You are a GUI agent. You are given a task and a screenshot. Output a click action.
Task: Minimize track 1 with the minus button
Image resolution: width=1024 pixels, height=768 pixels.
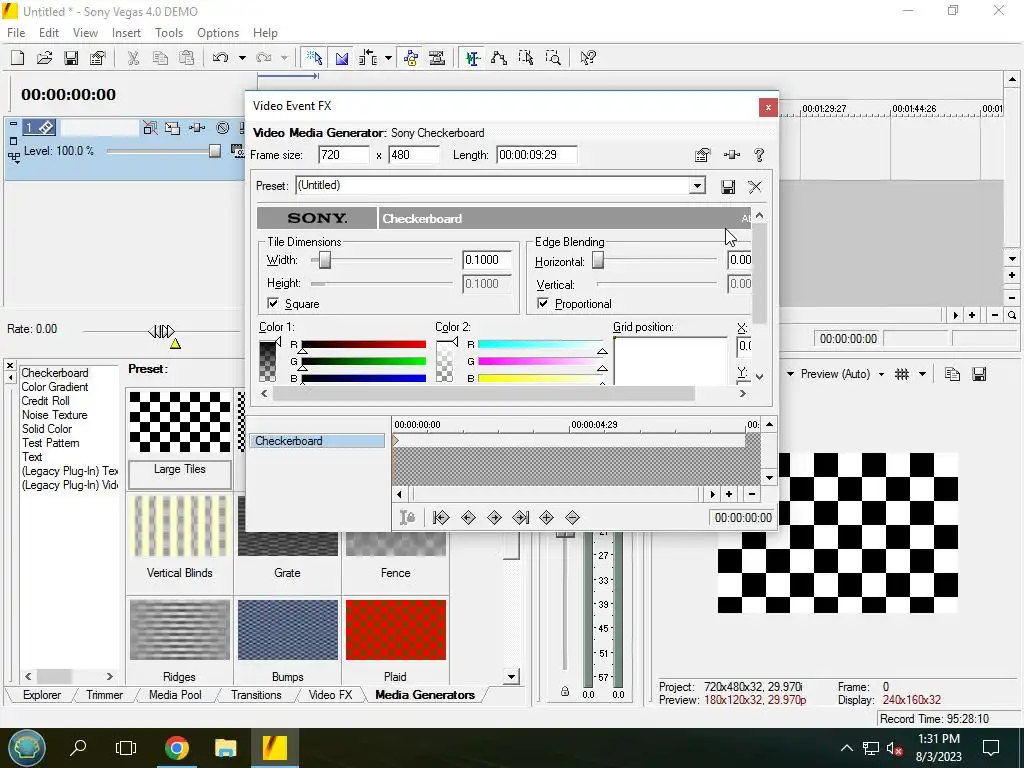point(13,123)
